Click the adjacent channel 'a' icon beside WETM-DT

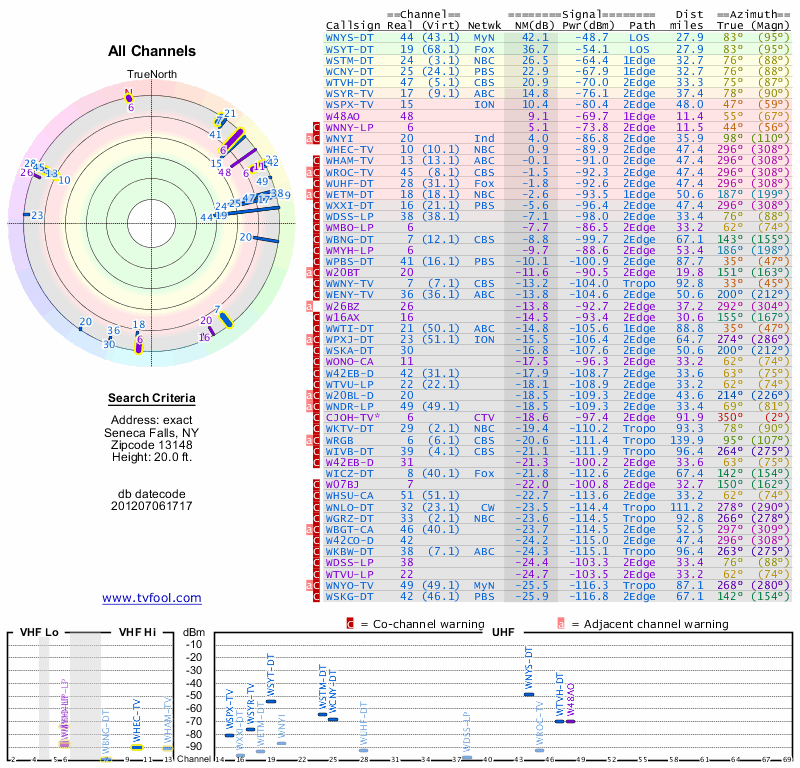(309, 195)
